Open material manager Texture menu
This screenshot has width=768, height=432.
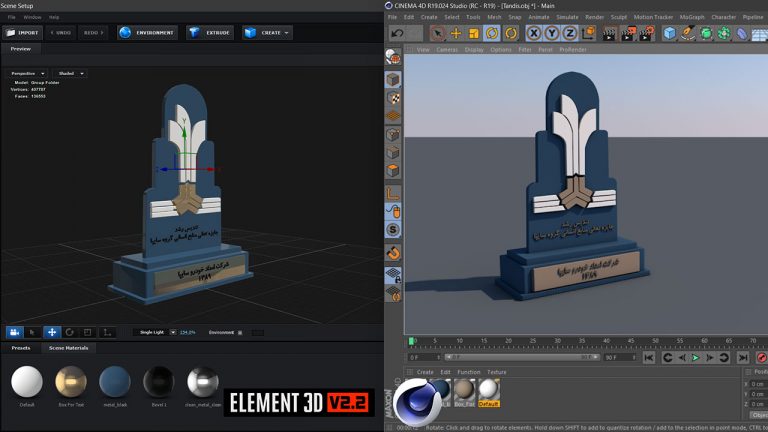tap(496, 372)
